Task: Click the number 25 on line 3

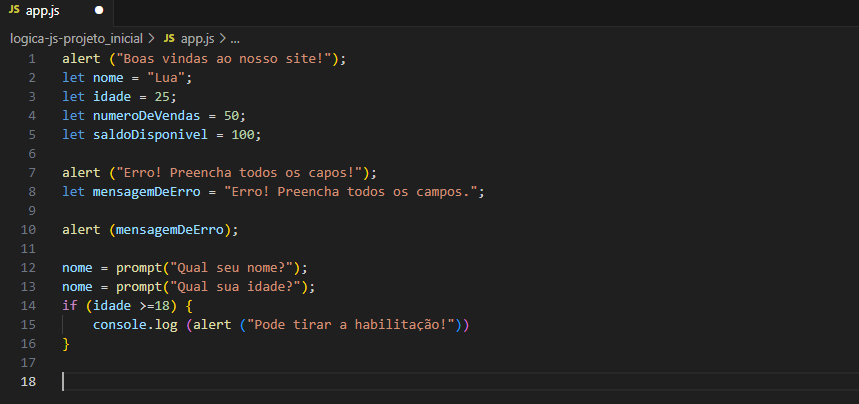Action: point(162,96)
